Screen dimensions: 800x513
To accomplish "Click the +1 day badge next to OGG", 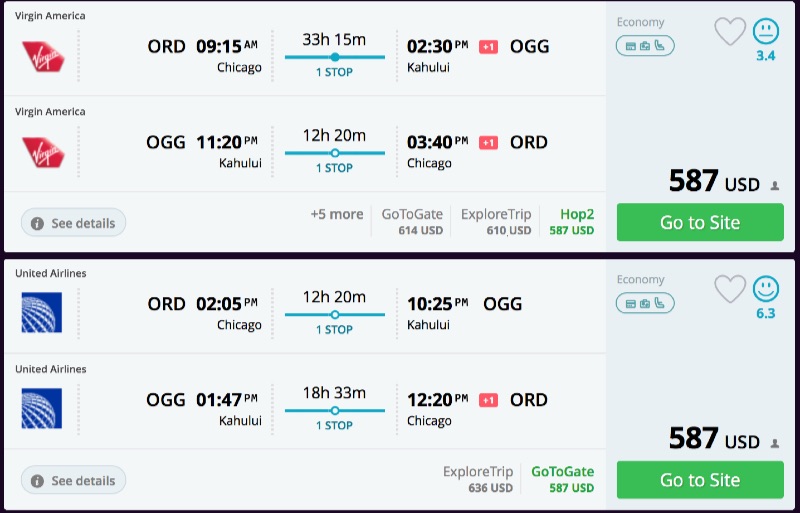I will tap(488, 47).
